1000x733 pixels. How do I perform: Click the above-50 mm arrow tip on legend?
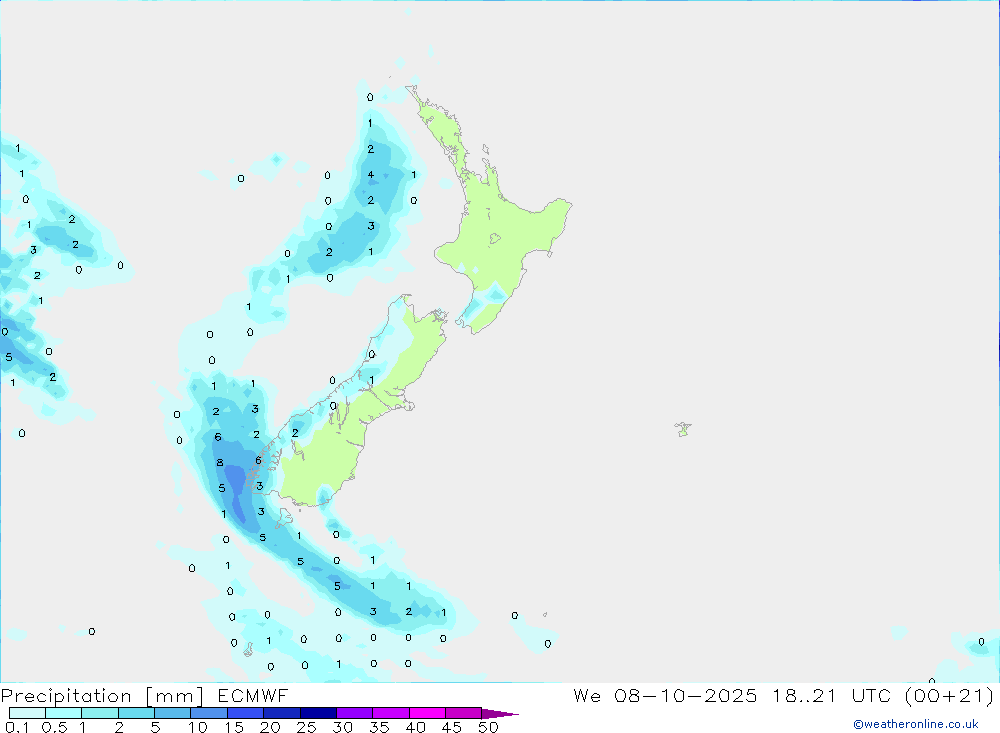point(499,714)
